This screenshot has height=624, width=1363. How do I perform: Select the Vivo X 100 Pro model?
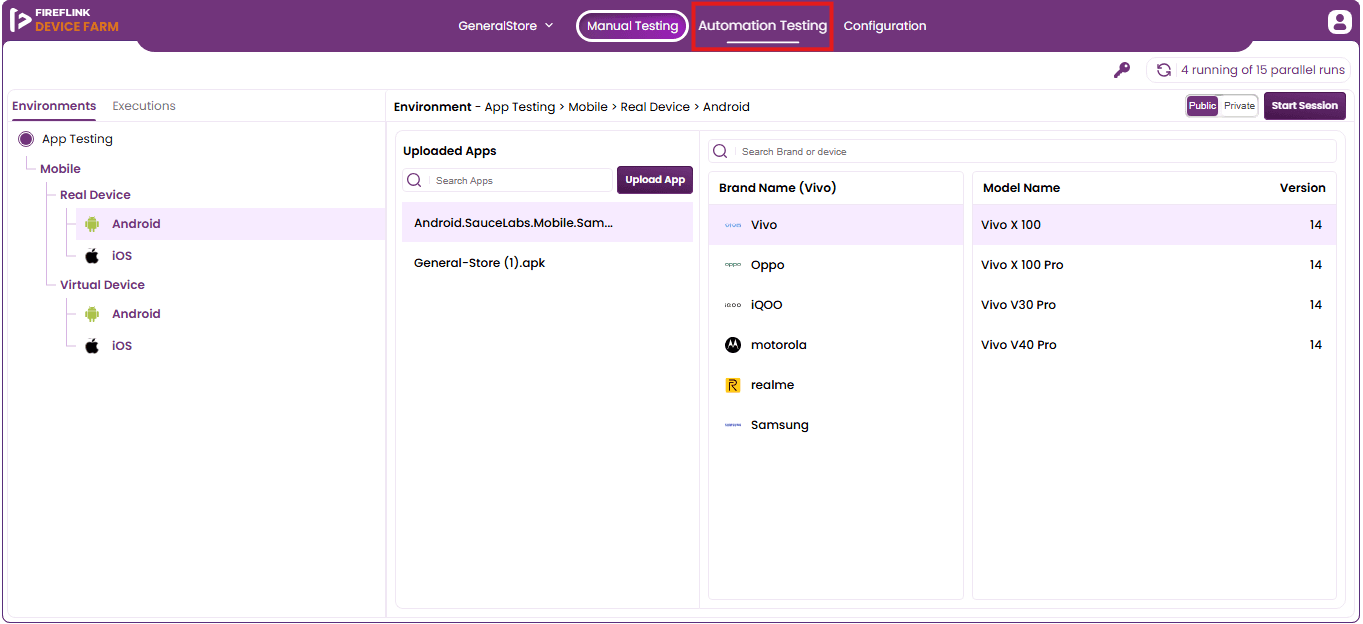coord(1154,265)
